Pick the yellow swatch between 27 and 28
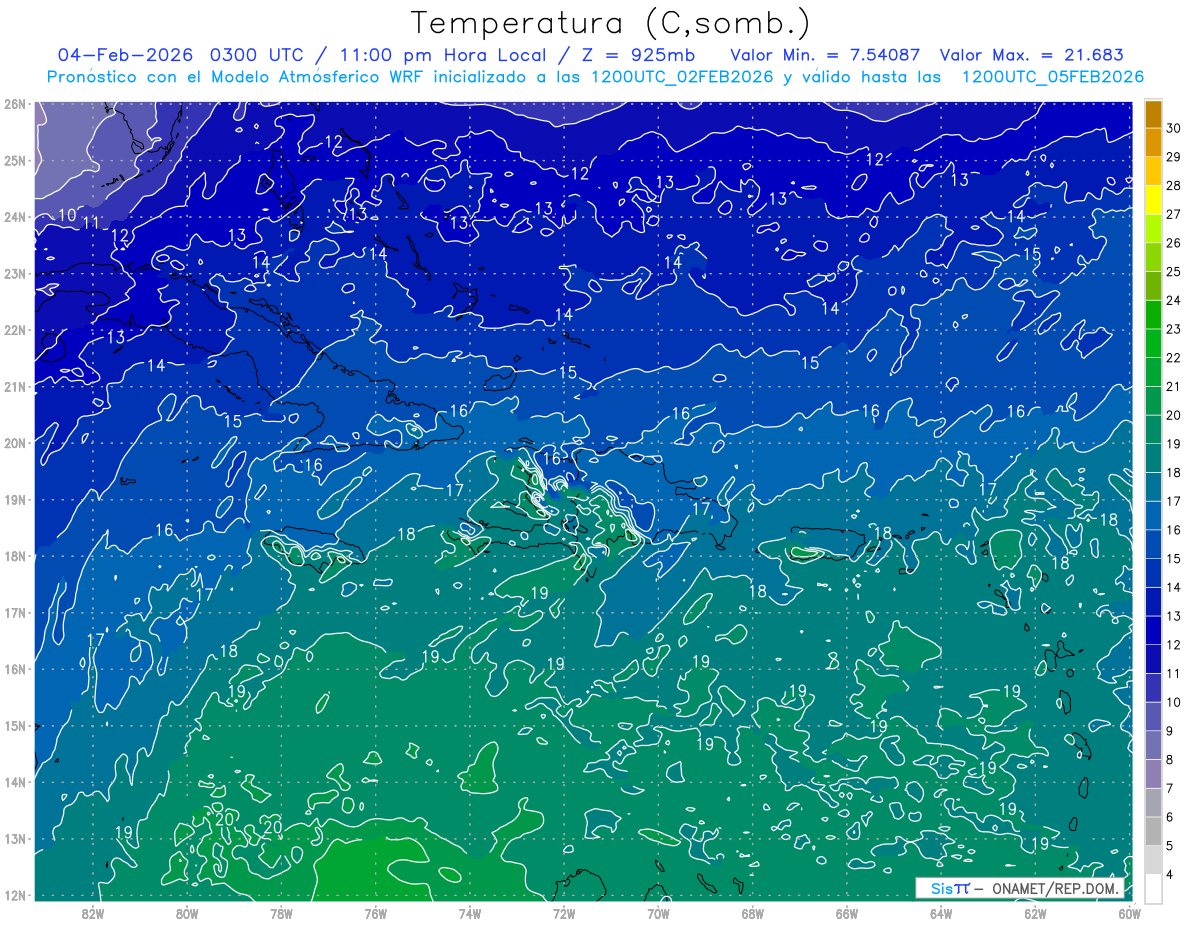This screenshot has height=927, width=1200. (x=1153, y=199)
